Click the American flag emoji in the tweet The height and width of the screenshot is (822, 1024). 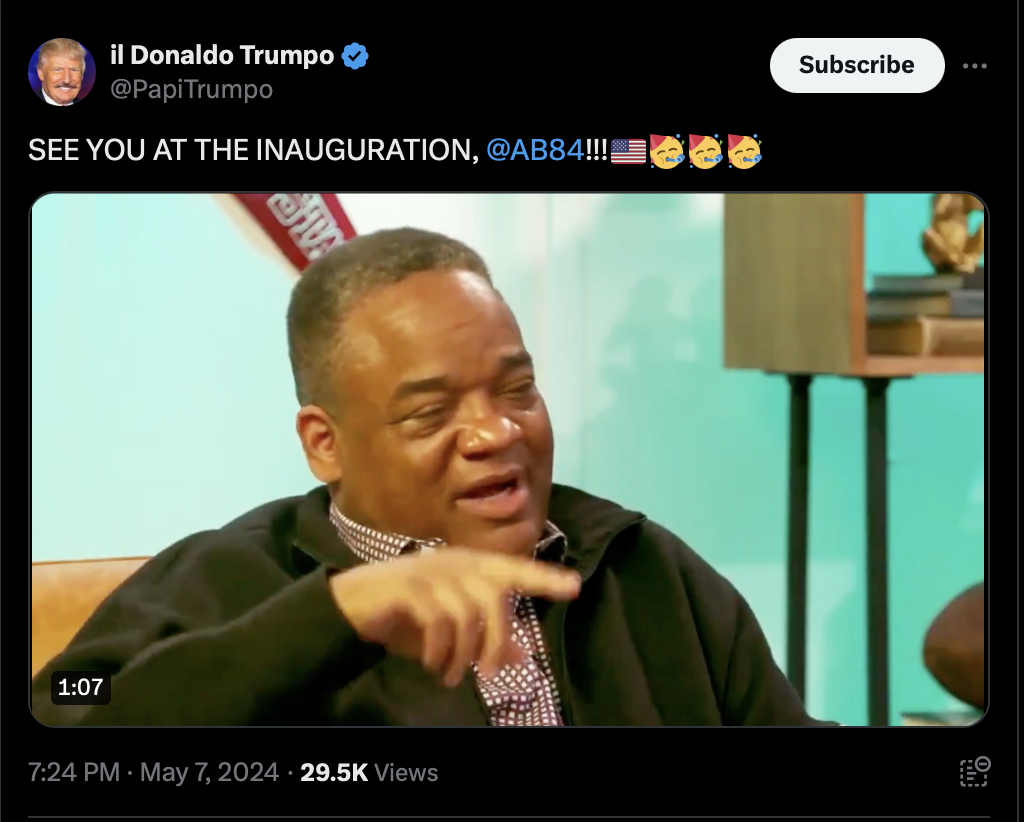(628, 151)
